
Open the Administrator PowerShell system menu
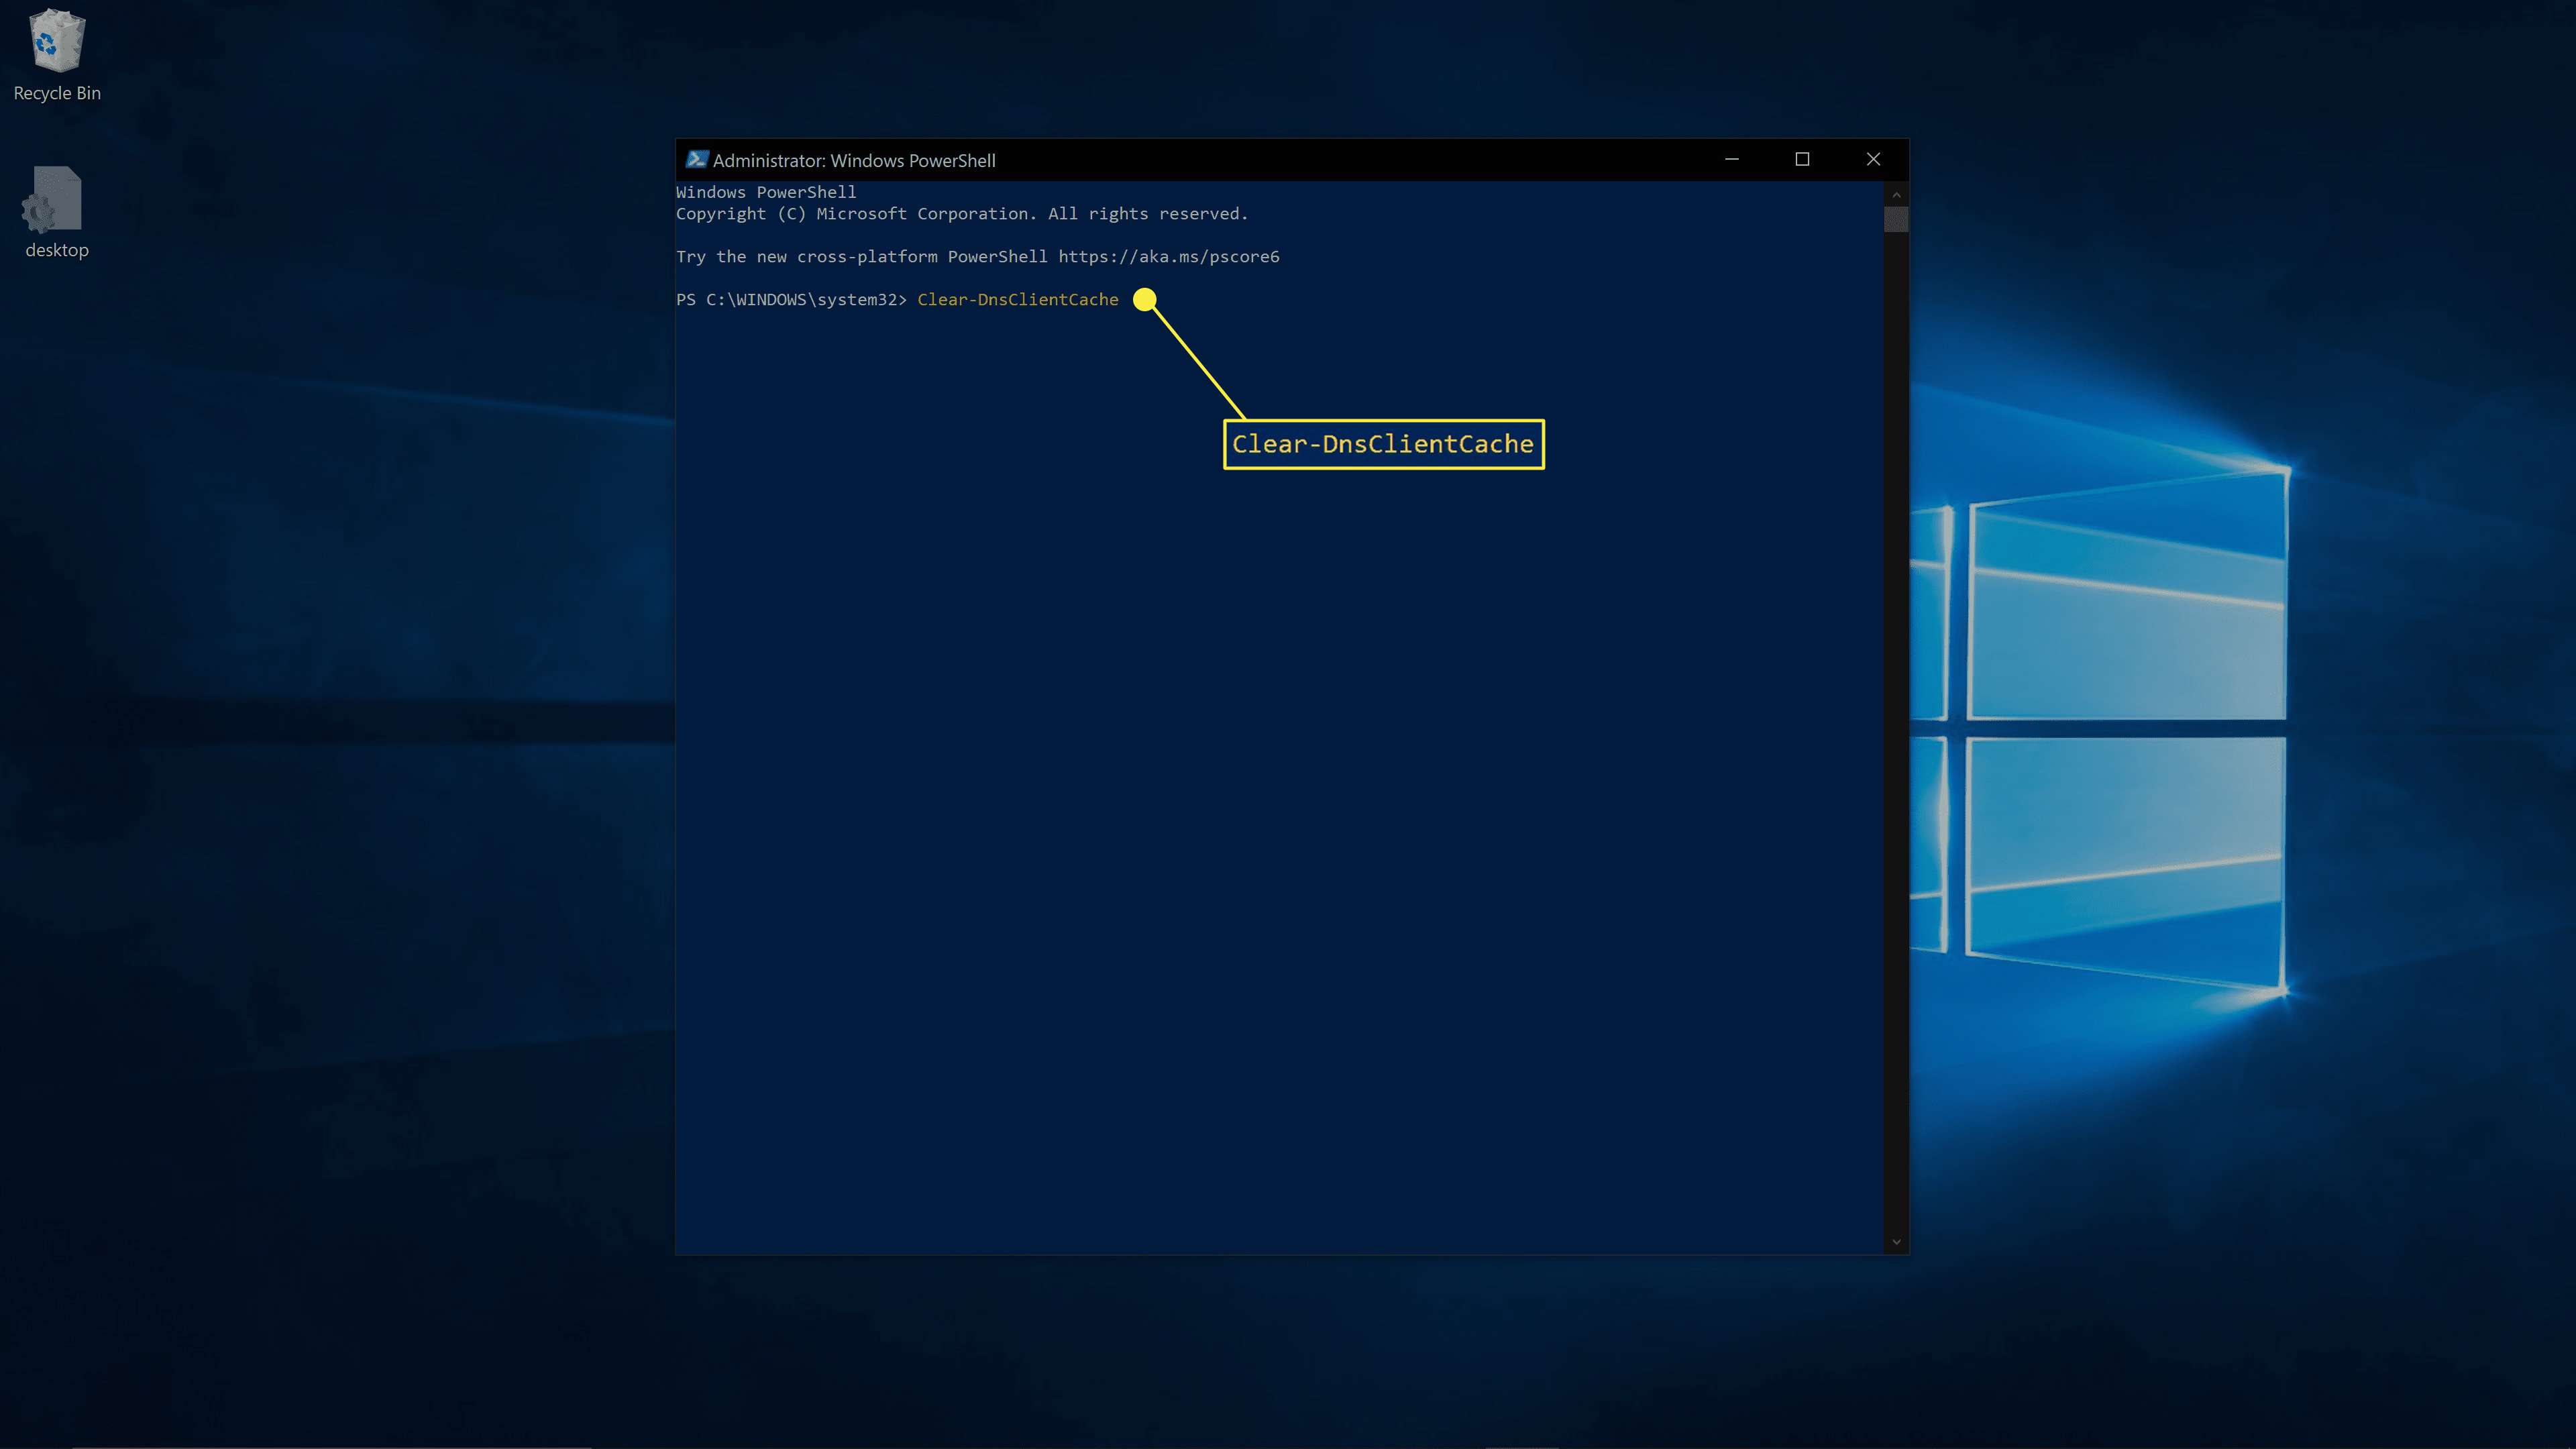695,159
